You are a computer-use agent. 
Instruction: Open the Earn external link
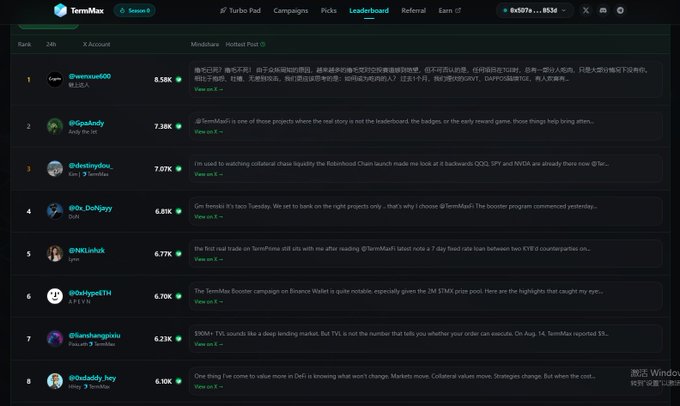pyautogui.click(x=450, y=10)
